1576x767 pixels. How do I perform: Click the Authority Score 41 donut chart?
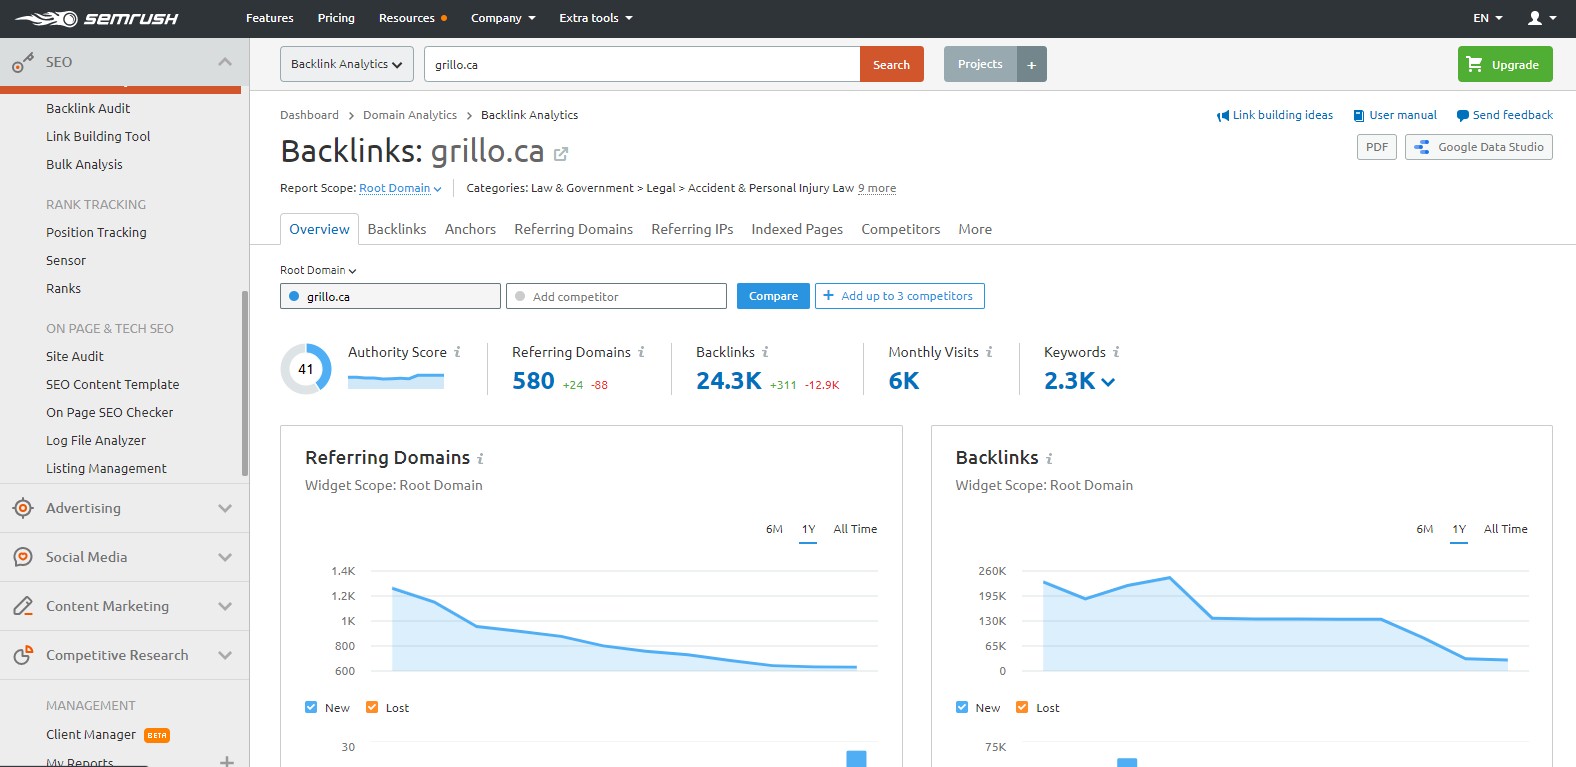click(x=306, y=369)
